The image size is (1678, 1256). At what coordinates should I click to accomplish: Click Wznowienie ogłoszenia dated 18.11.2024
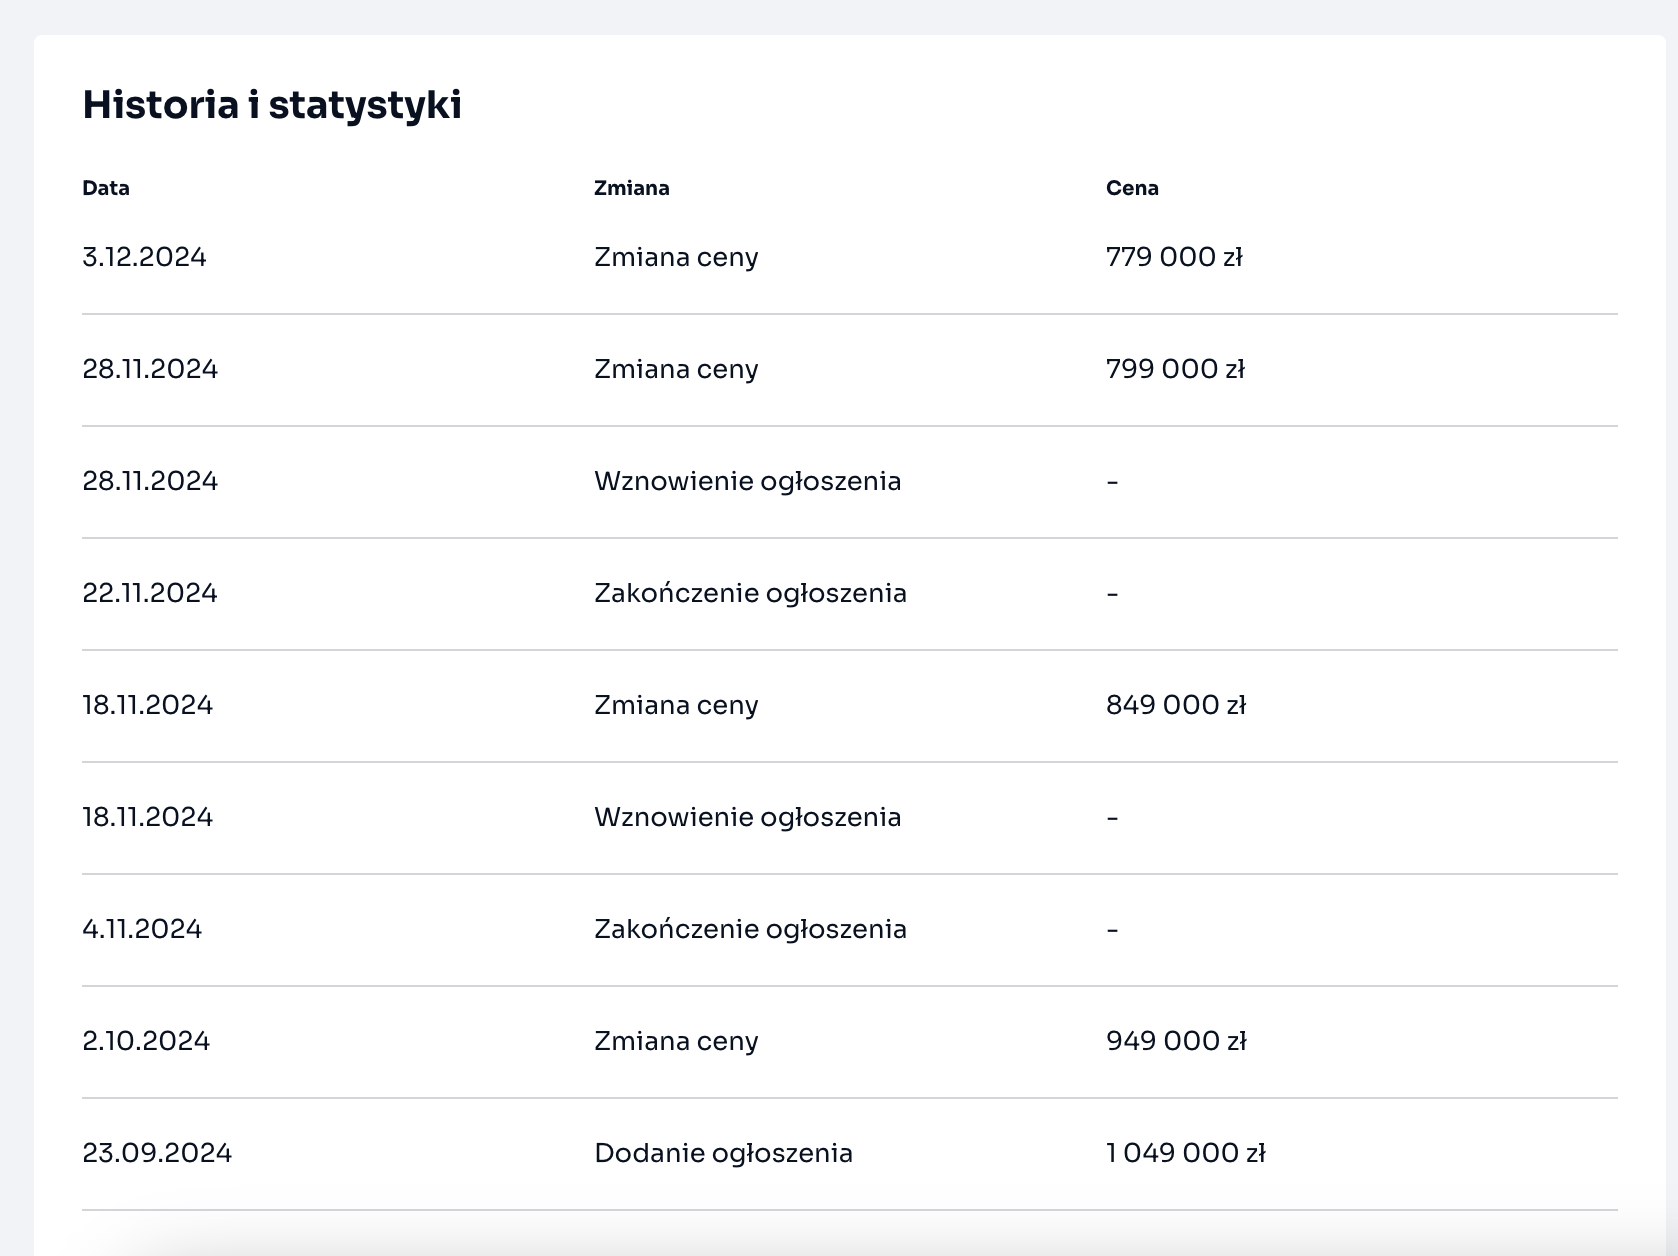[x=747, y=817]
